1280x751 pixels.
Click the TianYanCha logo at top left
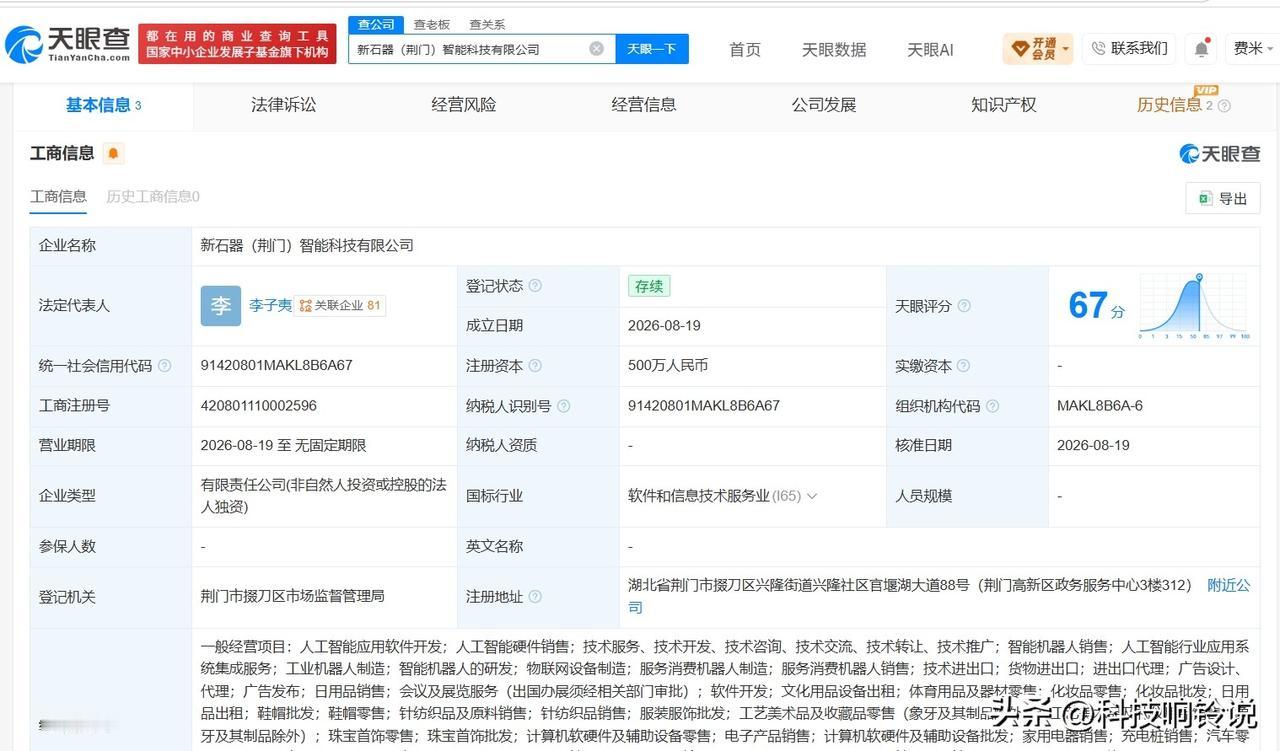(x=68, y=44)
